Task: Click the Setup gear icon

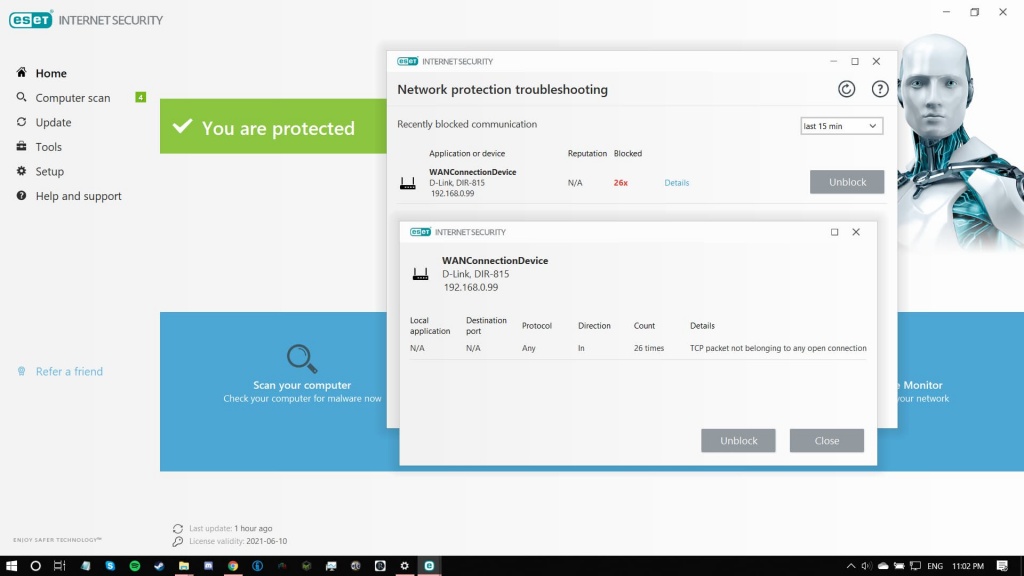Action: click(x=21, y=171)
